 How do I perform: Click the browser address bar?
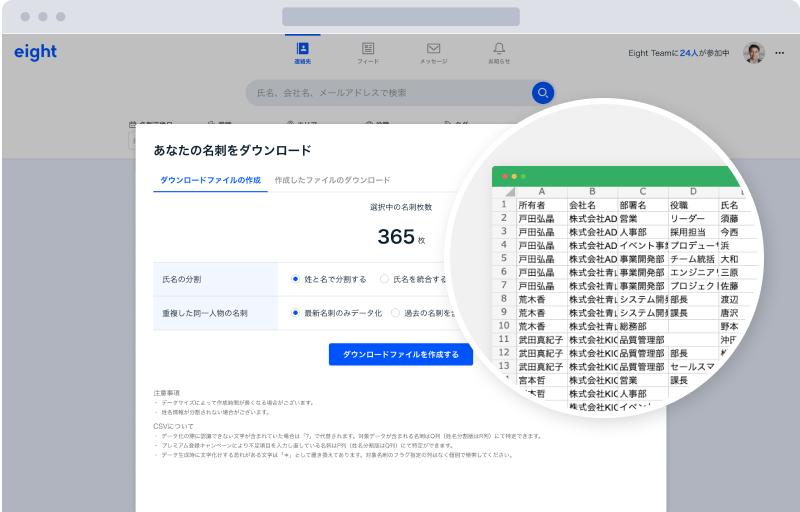[400, 17]
